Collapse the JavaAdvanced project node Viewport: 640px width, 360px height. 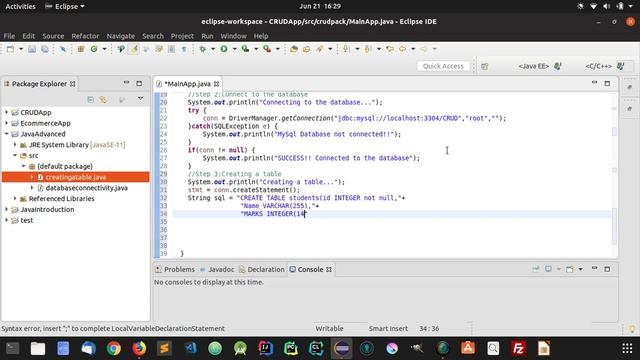point(7,133)
